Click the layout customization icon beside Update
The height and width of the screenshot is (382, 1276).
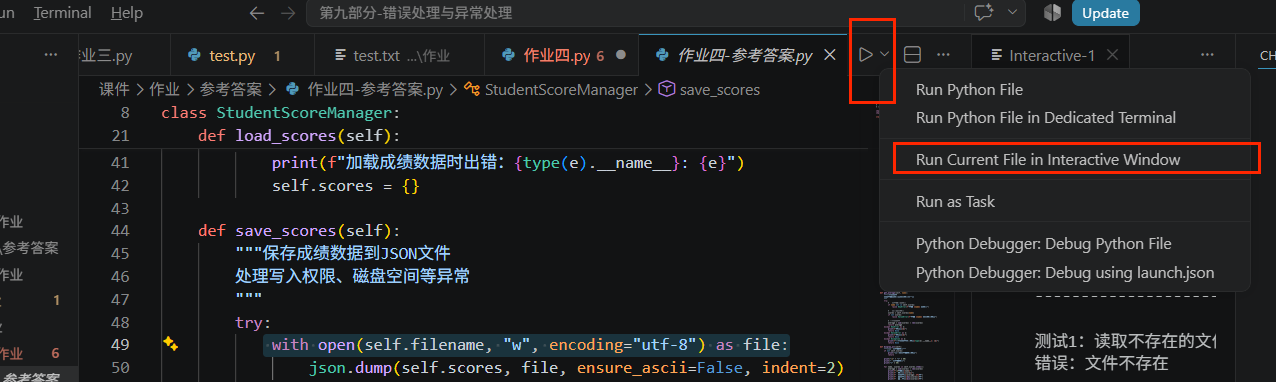[x=1051, y=13]
